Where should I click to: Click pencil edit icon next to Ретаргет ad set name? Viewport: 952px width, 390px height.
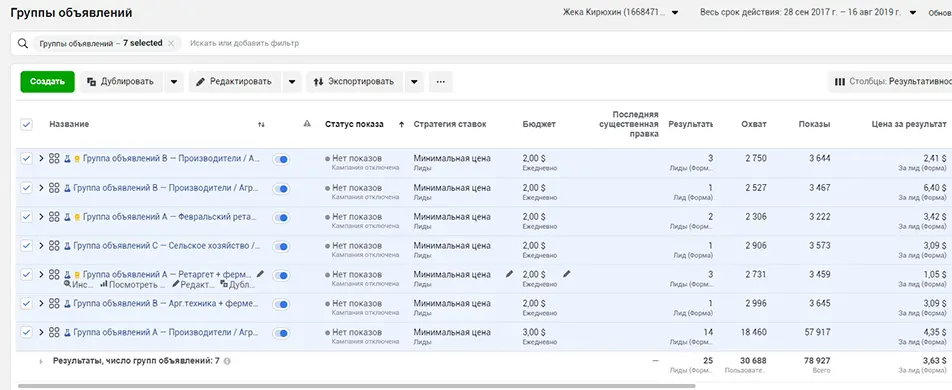[261, 274]
